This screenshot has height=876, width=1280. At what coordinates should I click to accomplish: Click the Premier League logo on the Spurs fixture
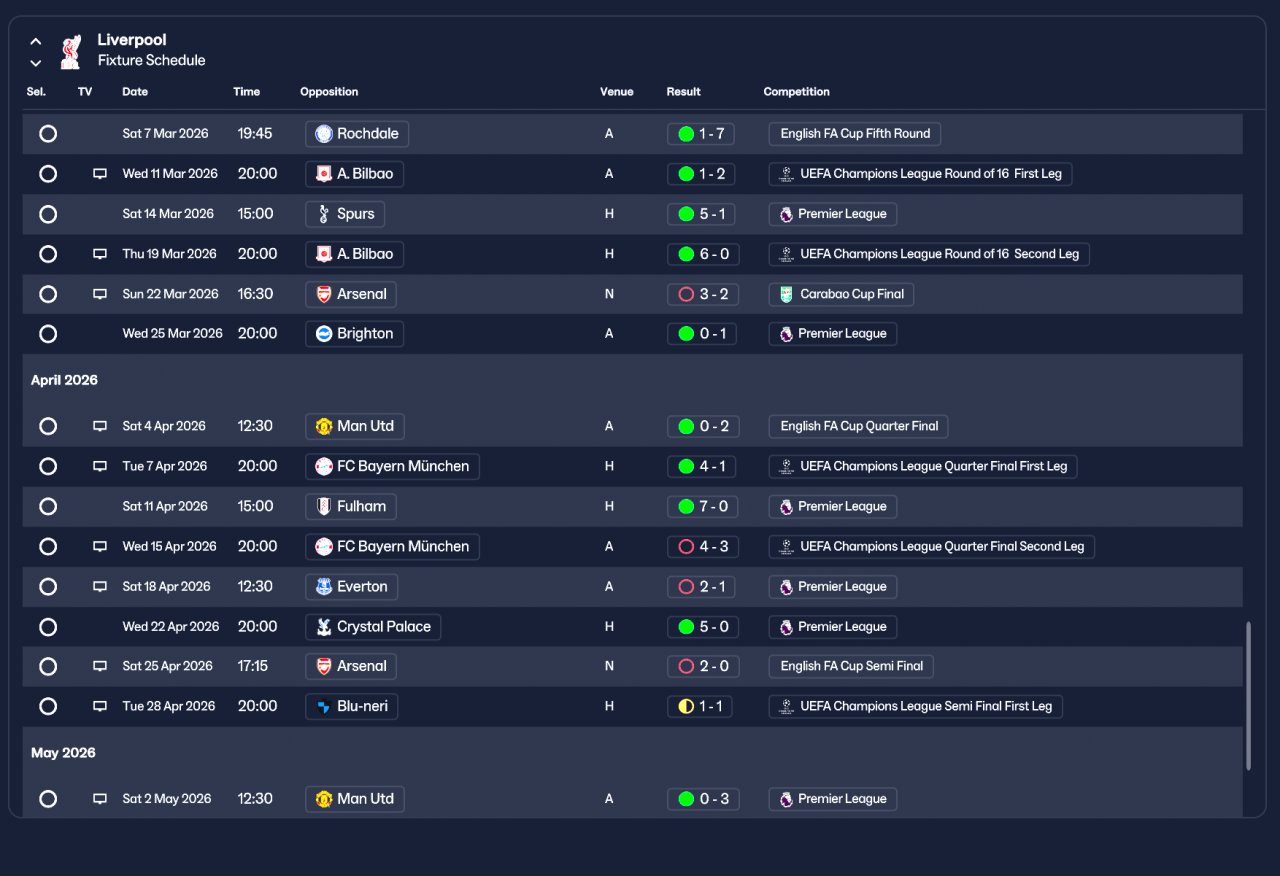tap(786, 214)
